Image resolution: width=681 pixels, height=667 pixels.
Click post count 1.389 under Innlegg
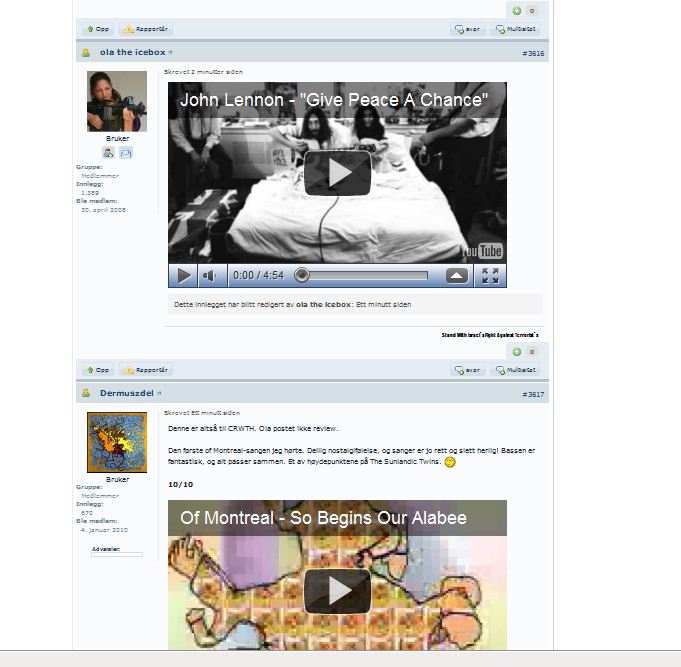(90, 192)
